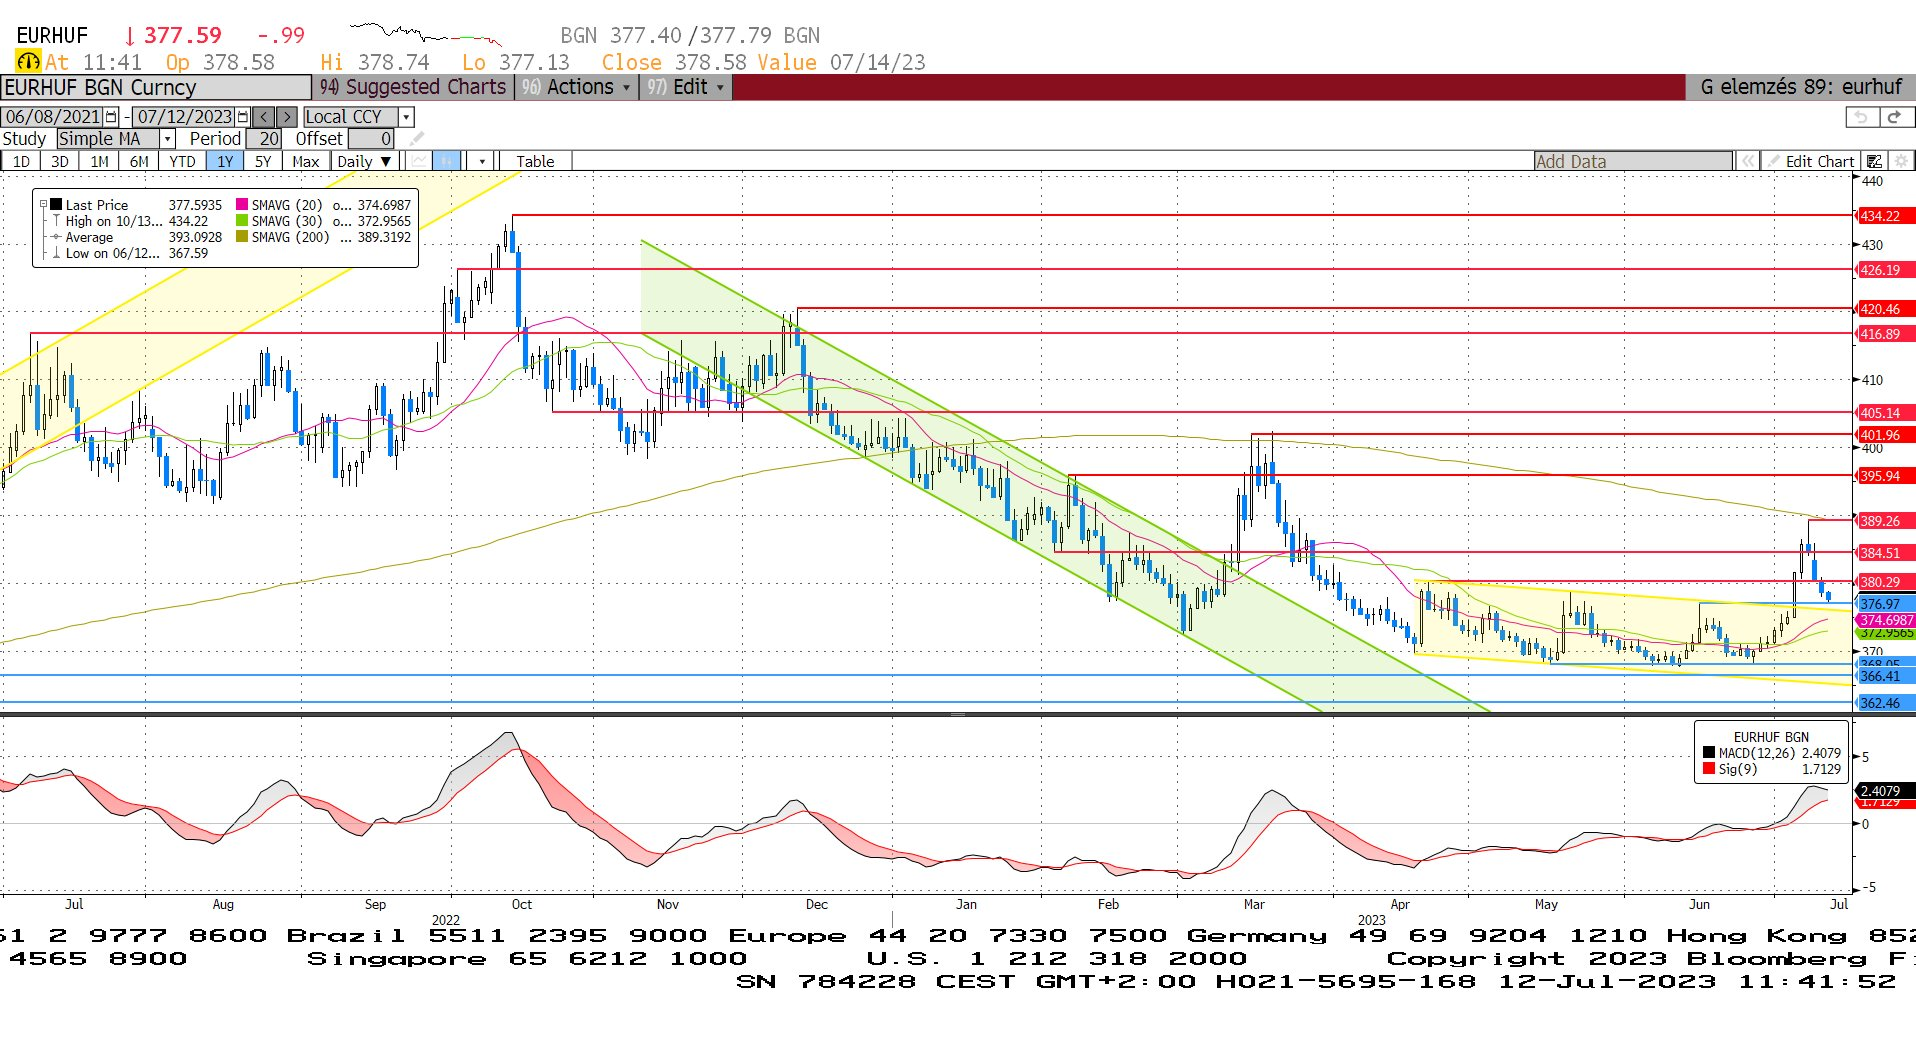Click the yellow alert clock icon

pyautogui.click(x=28, y=62)
